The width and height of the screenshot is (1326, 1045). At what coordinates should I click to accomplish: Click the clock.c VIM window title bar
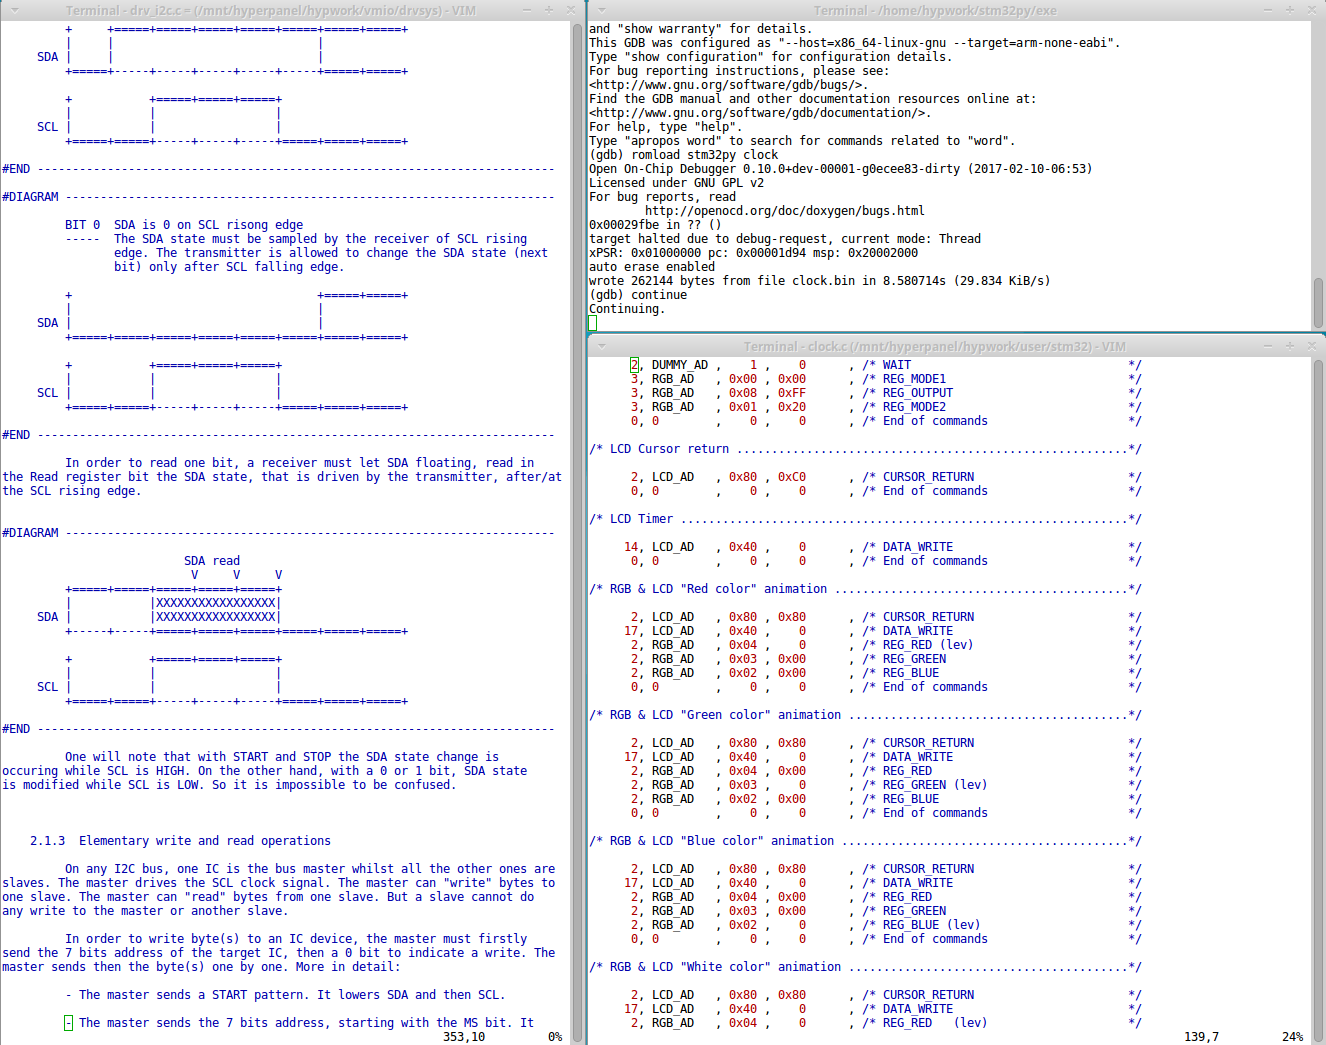tap(935, 346)
